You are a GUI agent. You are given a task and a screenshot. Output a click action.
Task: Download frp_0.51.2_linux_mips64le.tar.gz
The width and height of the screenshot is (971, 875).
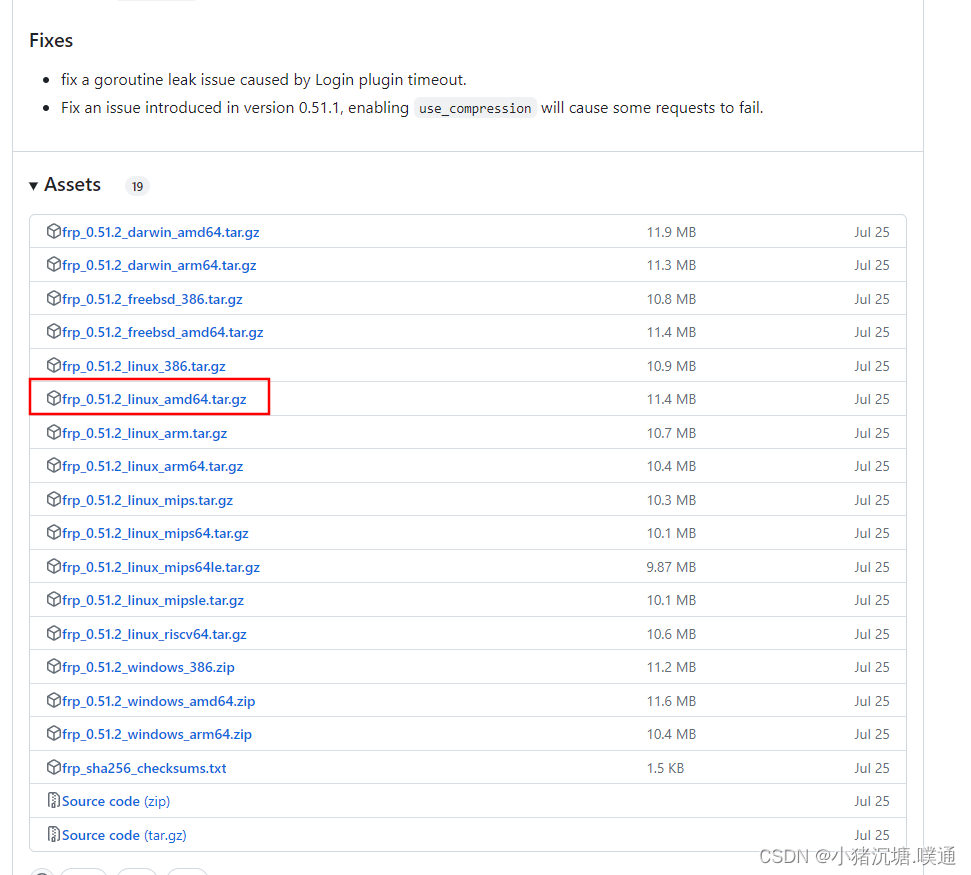tap(160, 567)
